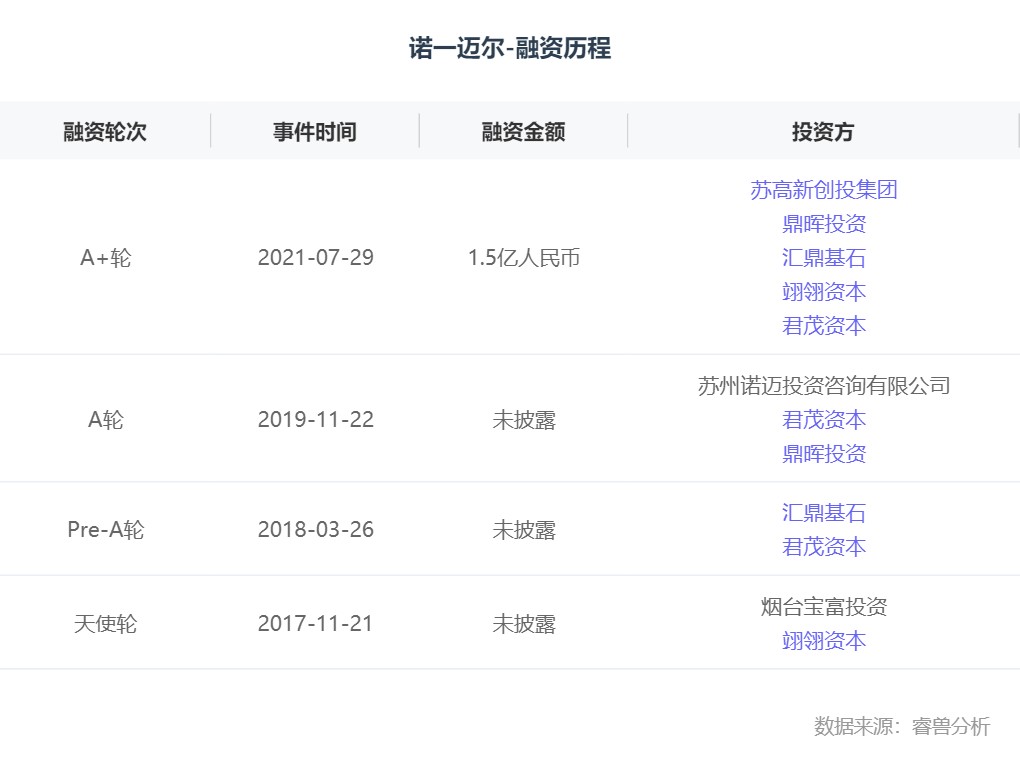Click the date 2021-07-29
Image resolution: width=1020 pixels, height=778 pixels.
tap(315, 258)
